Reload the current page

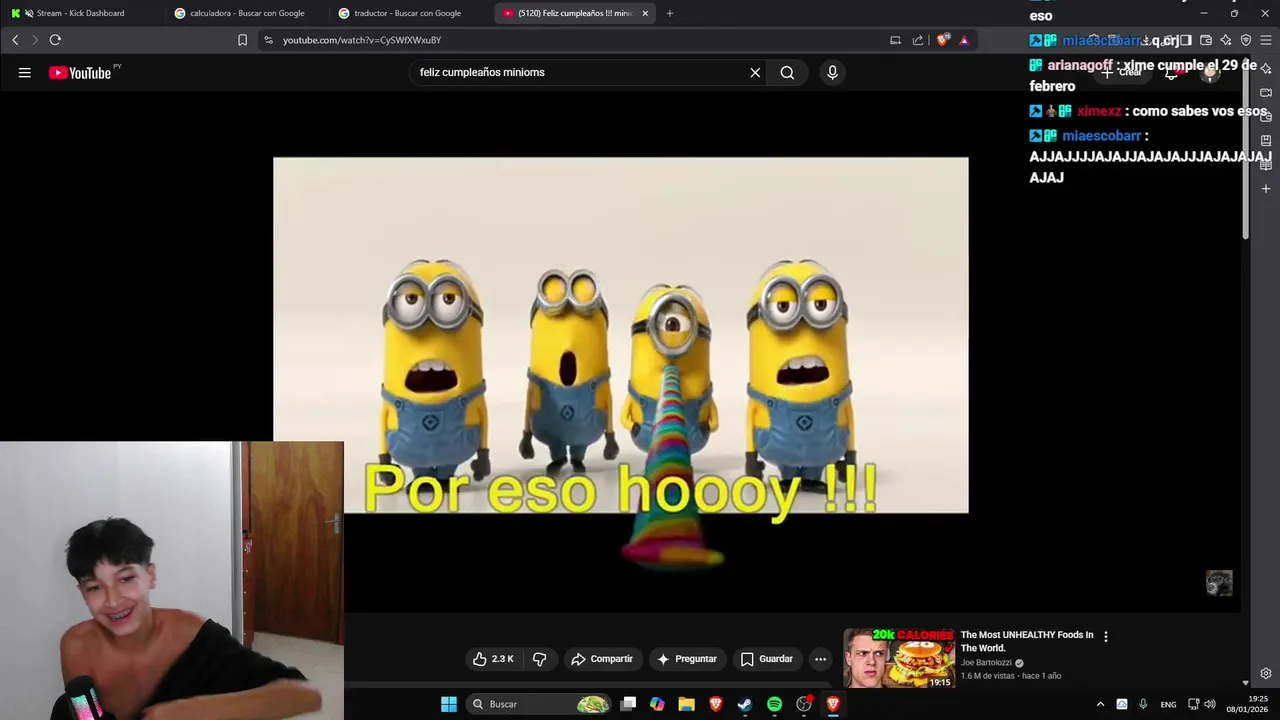(55, 40)
